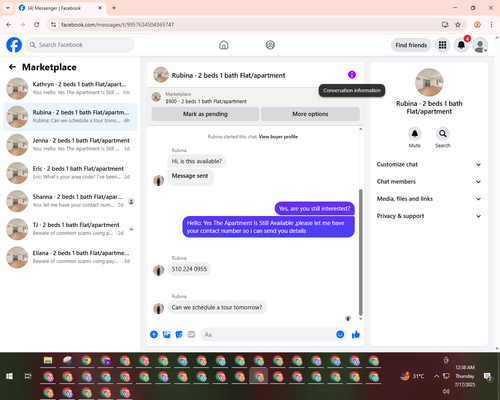Bookmark this page with star icon

tap(458, 25)
